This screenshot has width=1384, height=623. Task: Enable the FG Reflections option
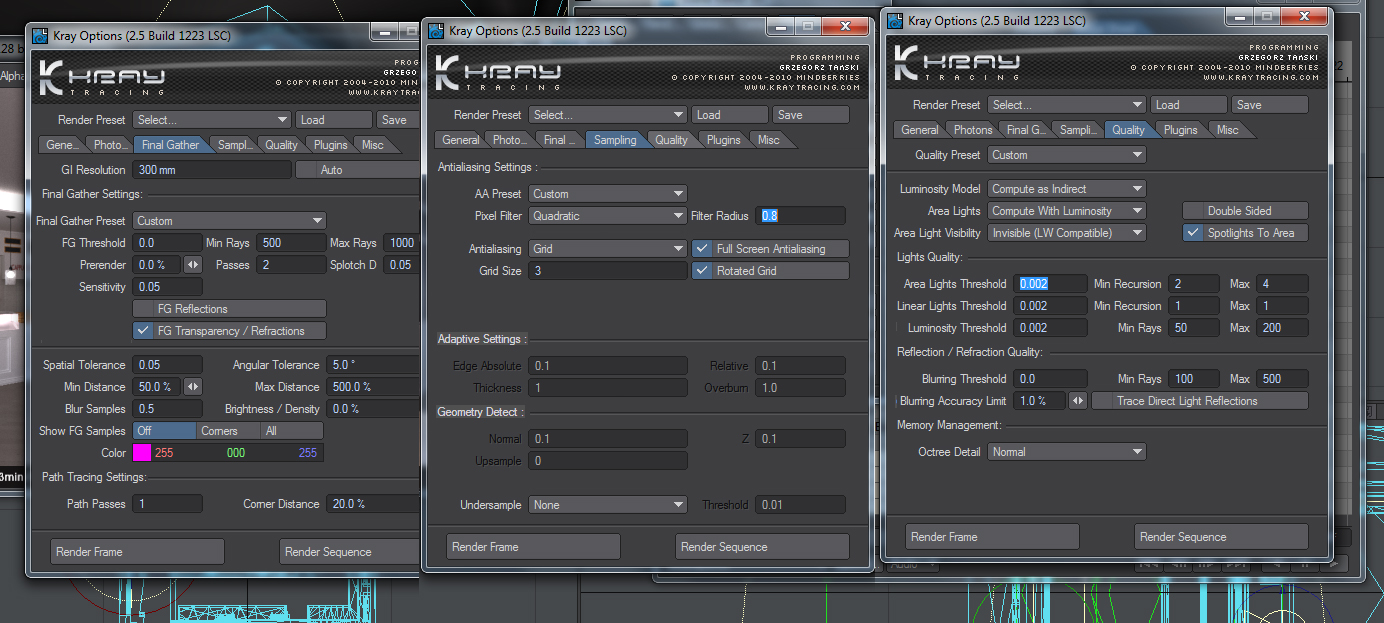click(229, 309)
